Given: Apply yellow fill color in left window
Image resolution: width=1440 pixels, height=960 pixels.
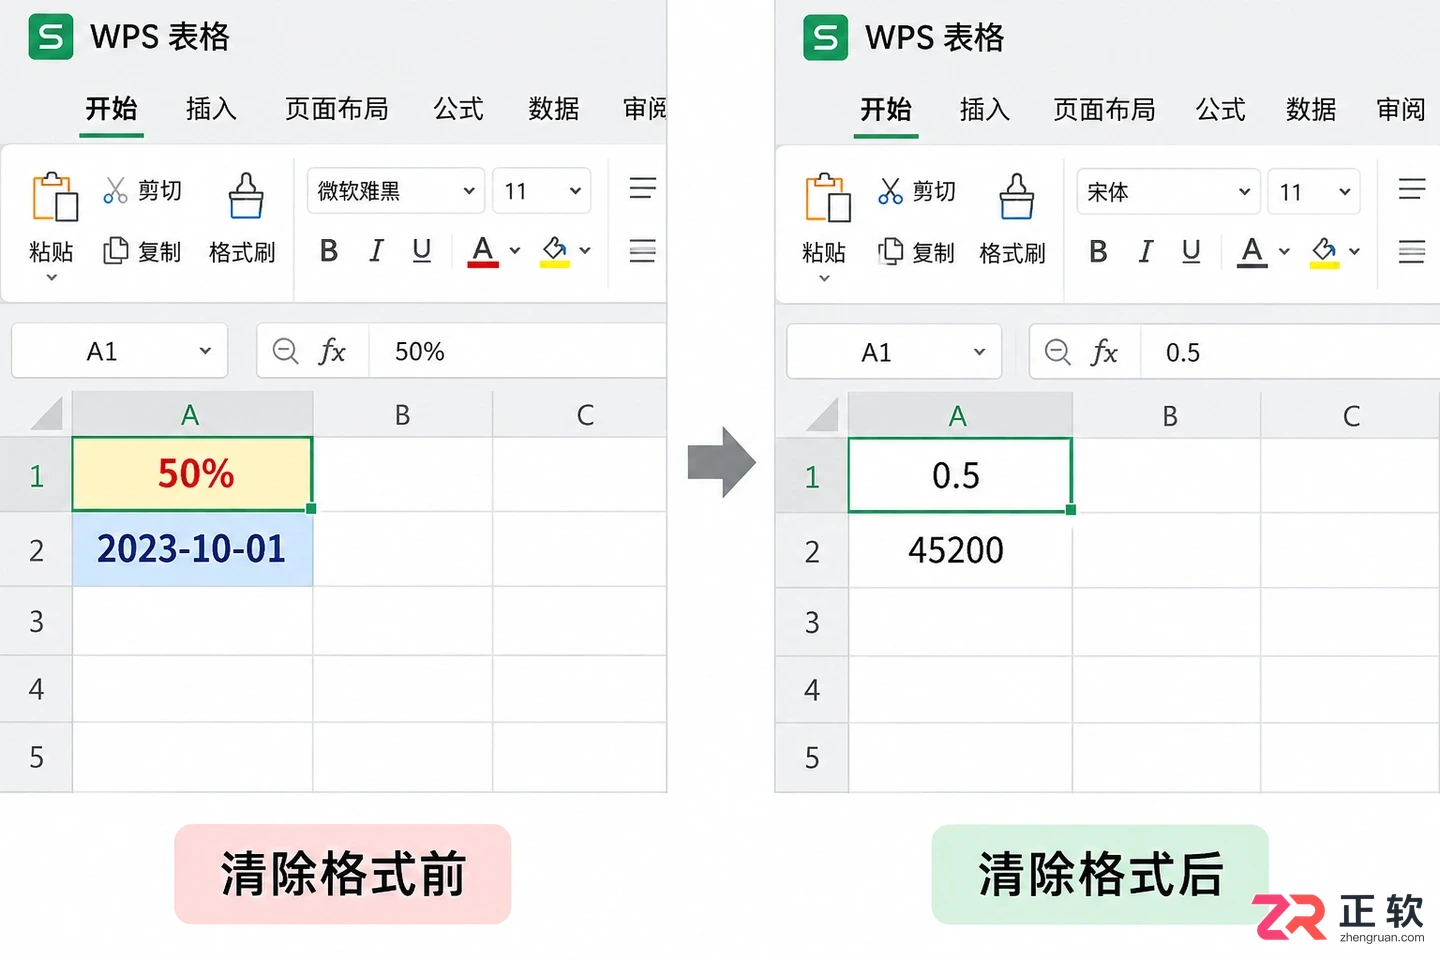Looking at the screenshot, I should tap(555, 251).
